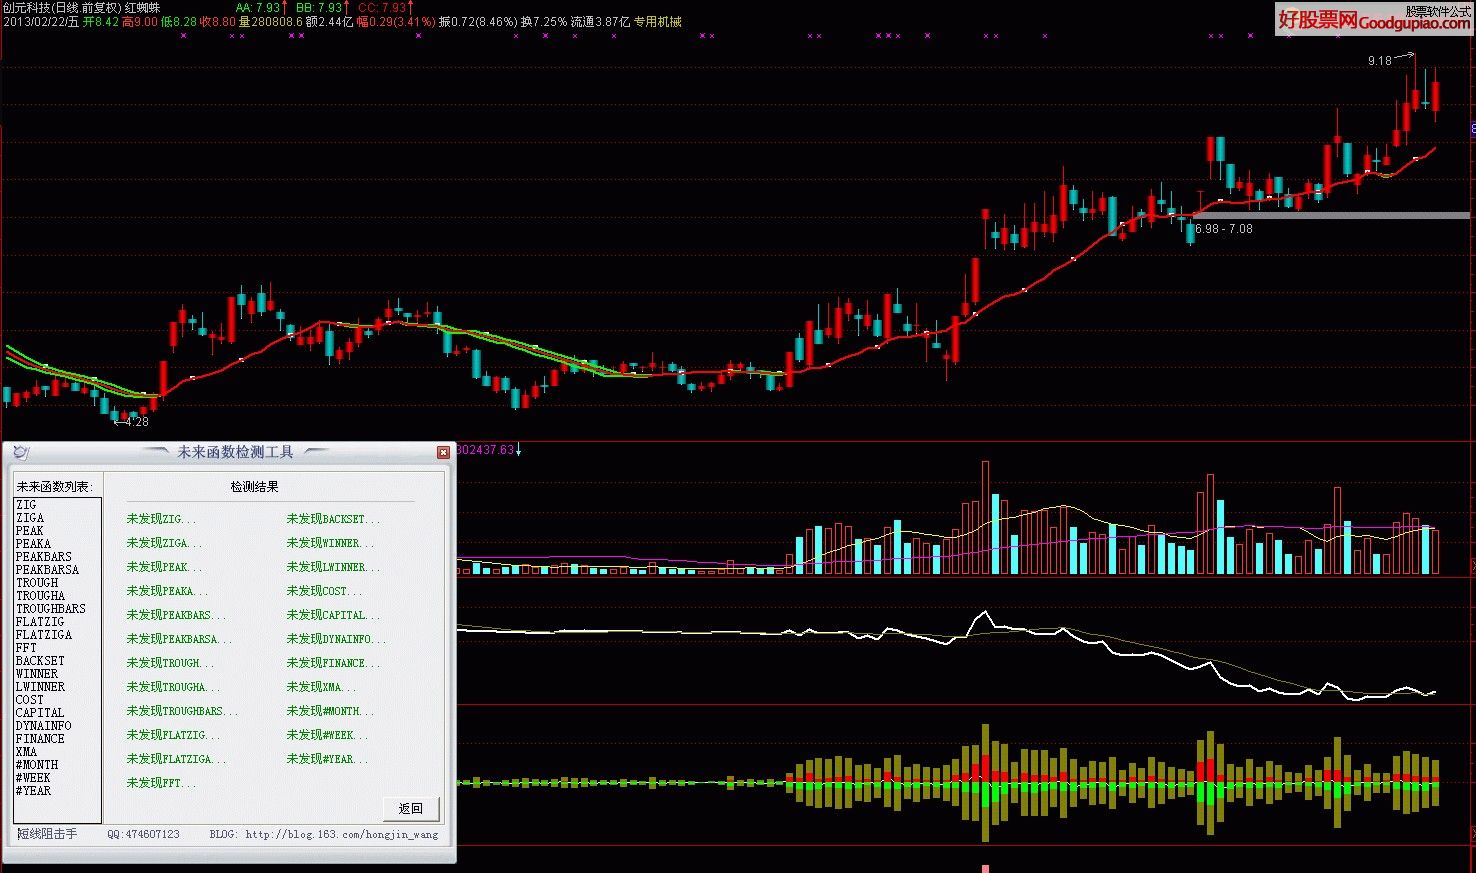Click the 6.98 - 7.08 price range label
The image size is (1476, 873).
click(1224, 229)
